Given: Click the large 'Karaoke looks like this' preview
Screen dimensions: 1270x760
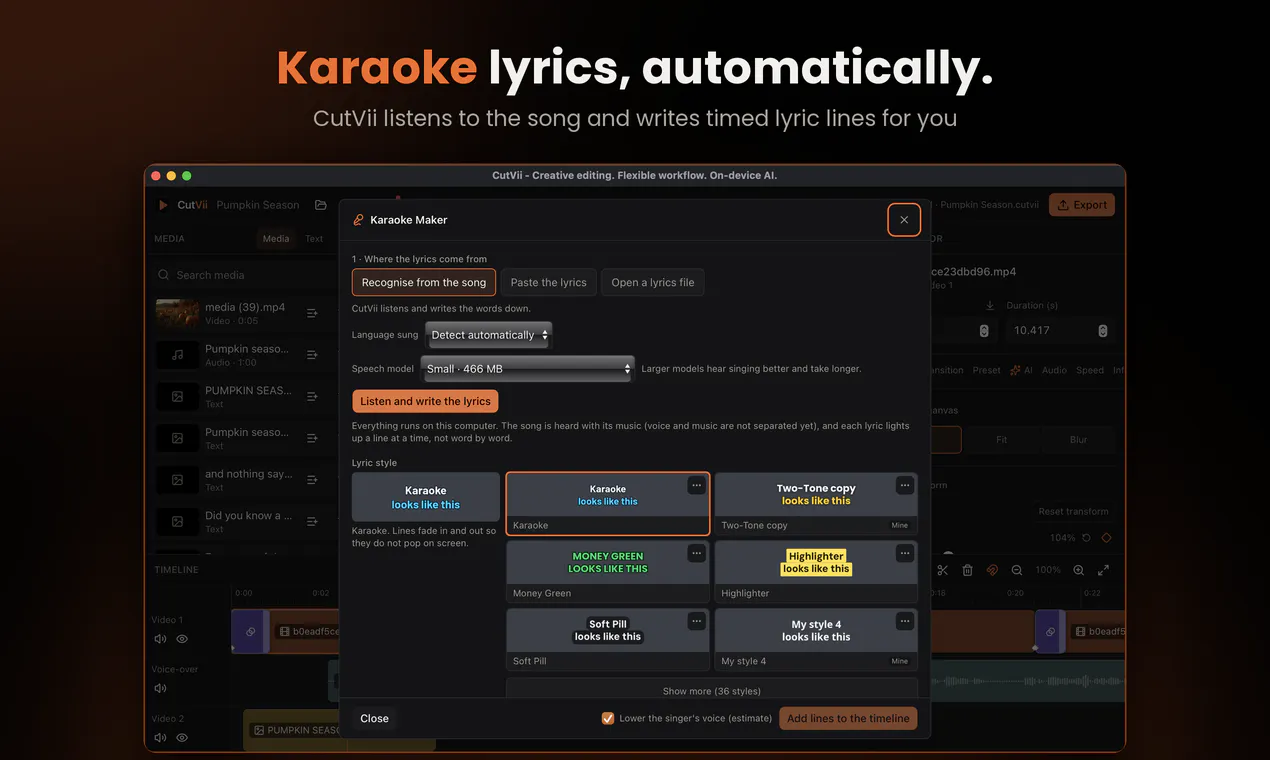Looking at the screenshot, I should (x=426, y=497).
